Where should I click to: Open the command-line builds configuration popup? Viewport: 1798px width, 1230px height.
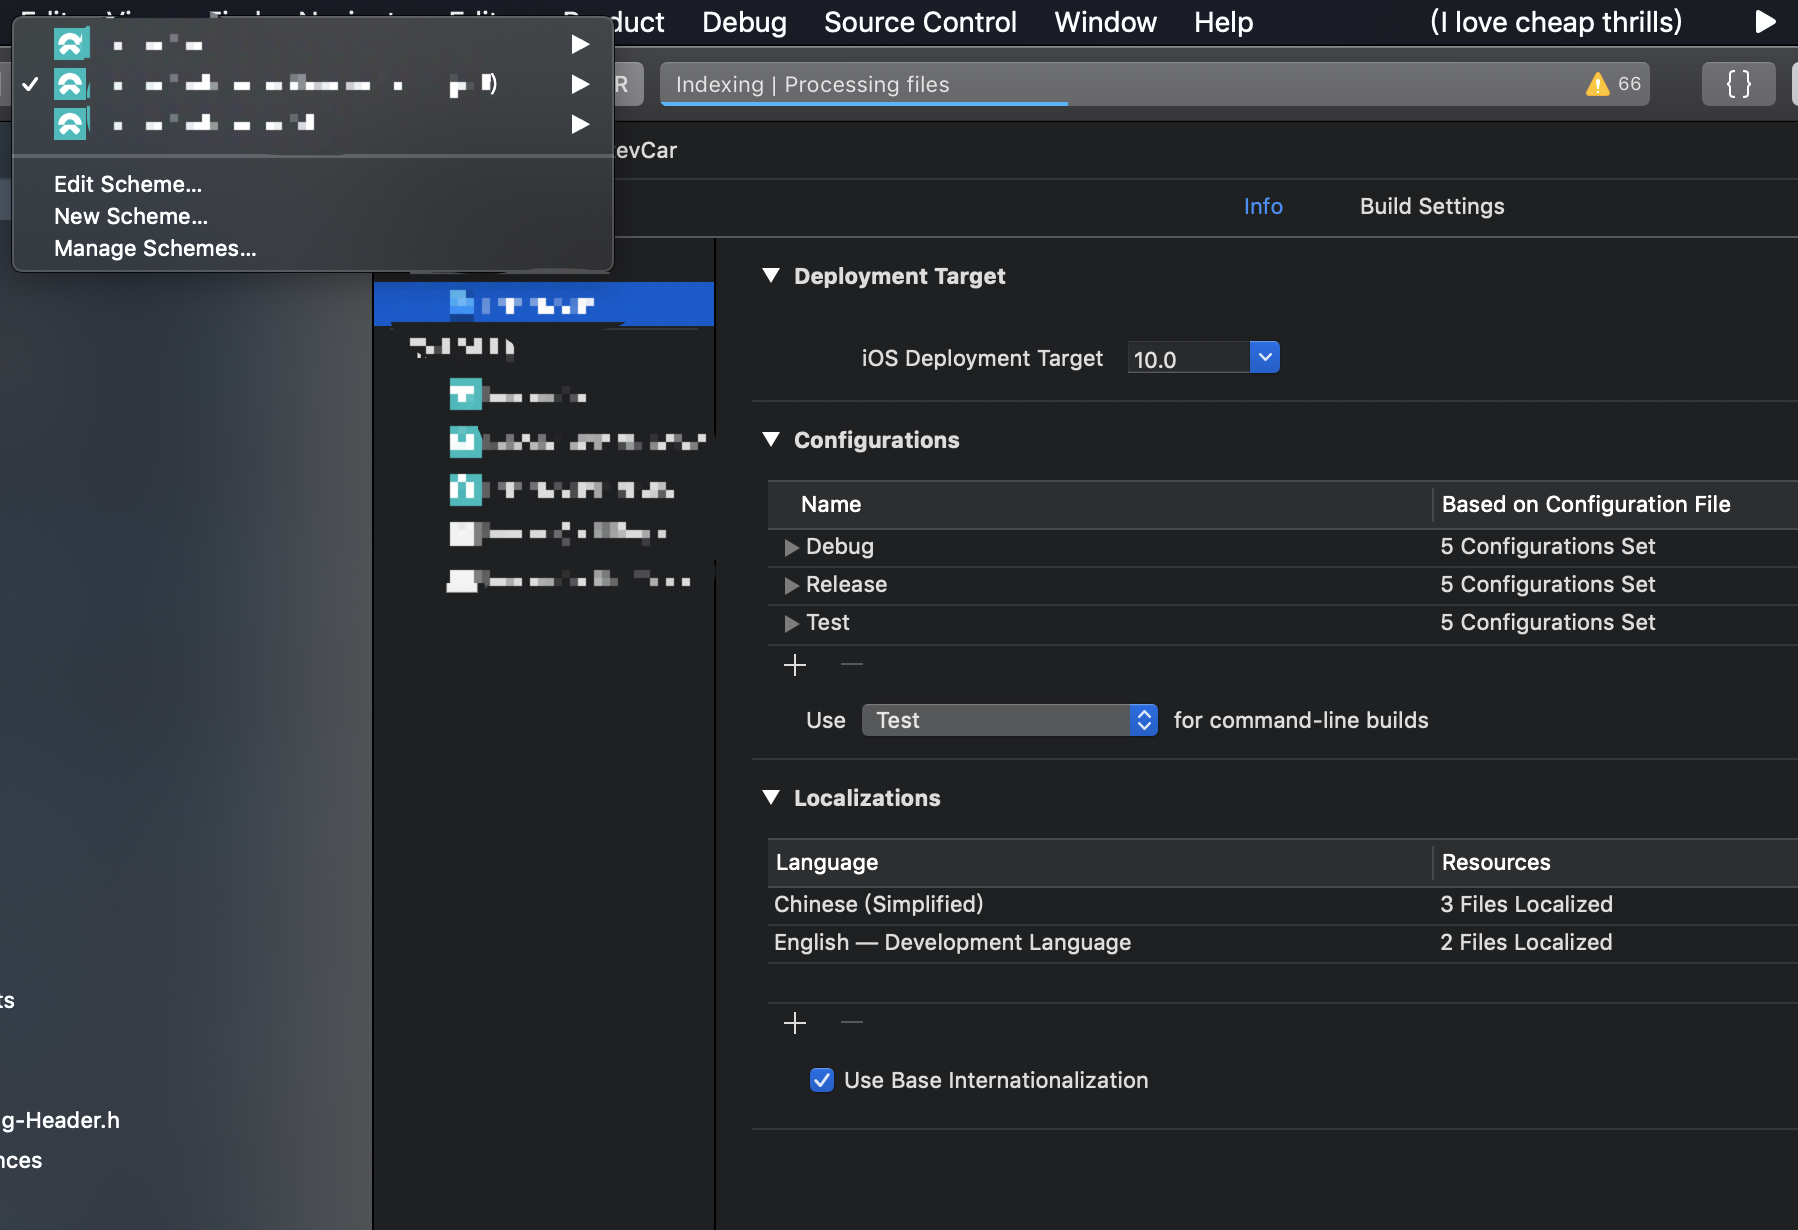tap(1010, 720)
